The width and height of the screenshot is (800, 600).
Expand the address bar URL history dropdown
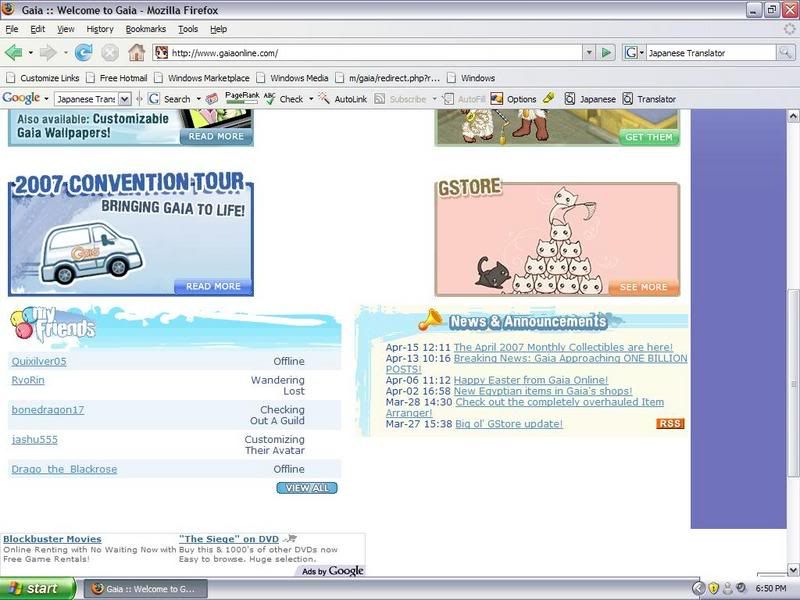(x=589, y=53)
